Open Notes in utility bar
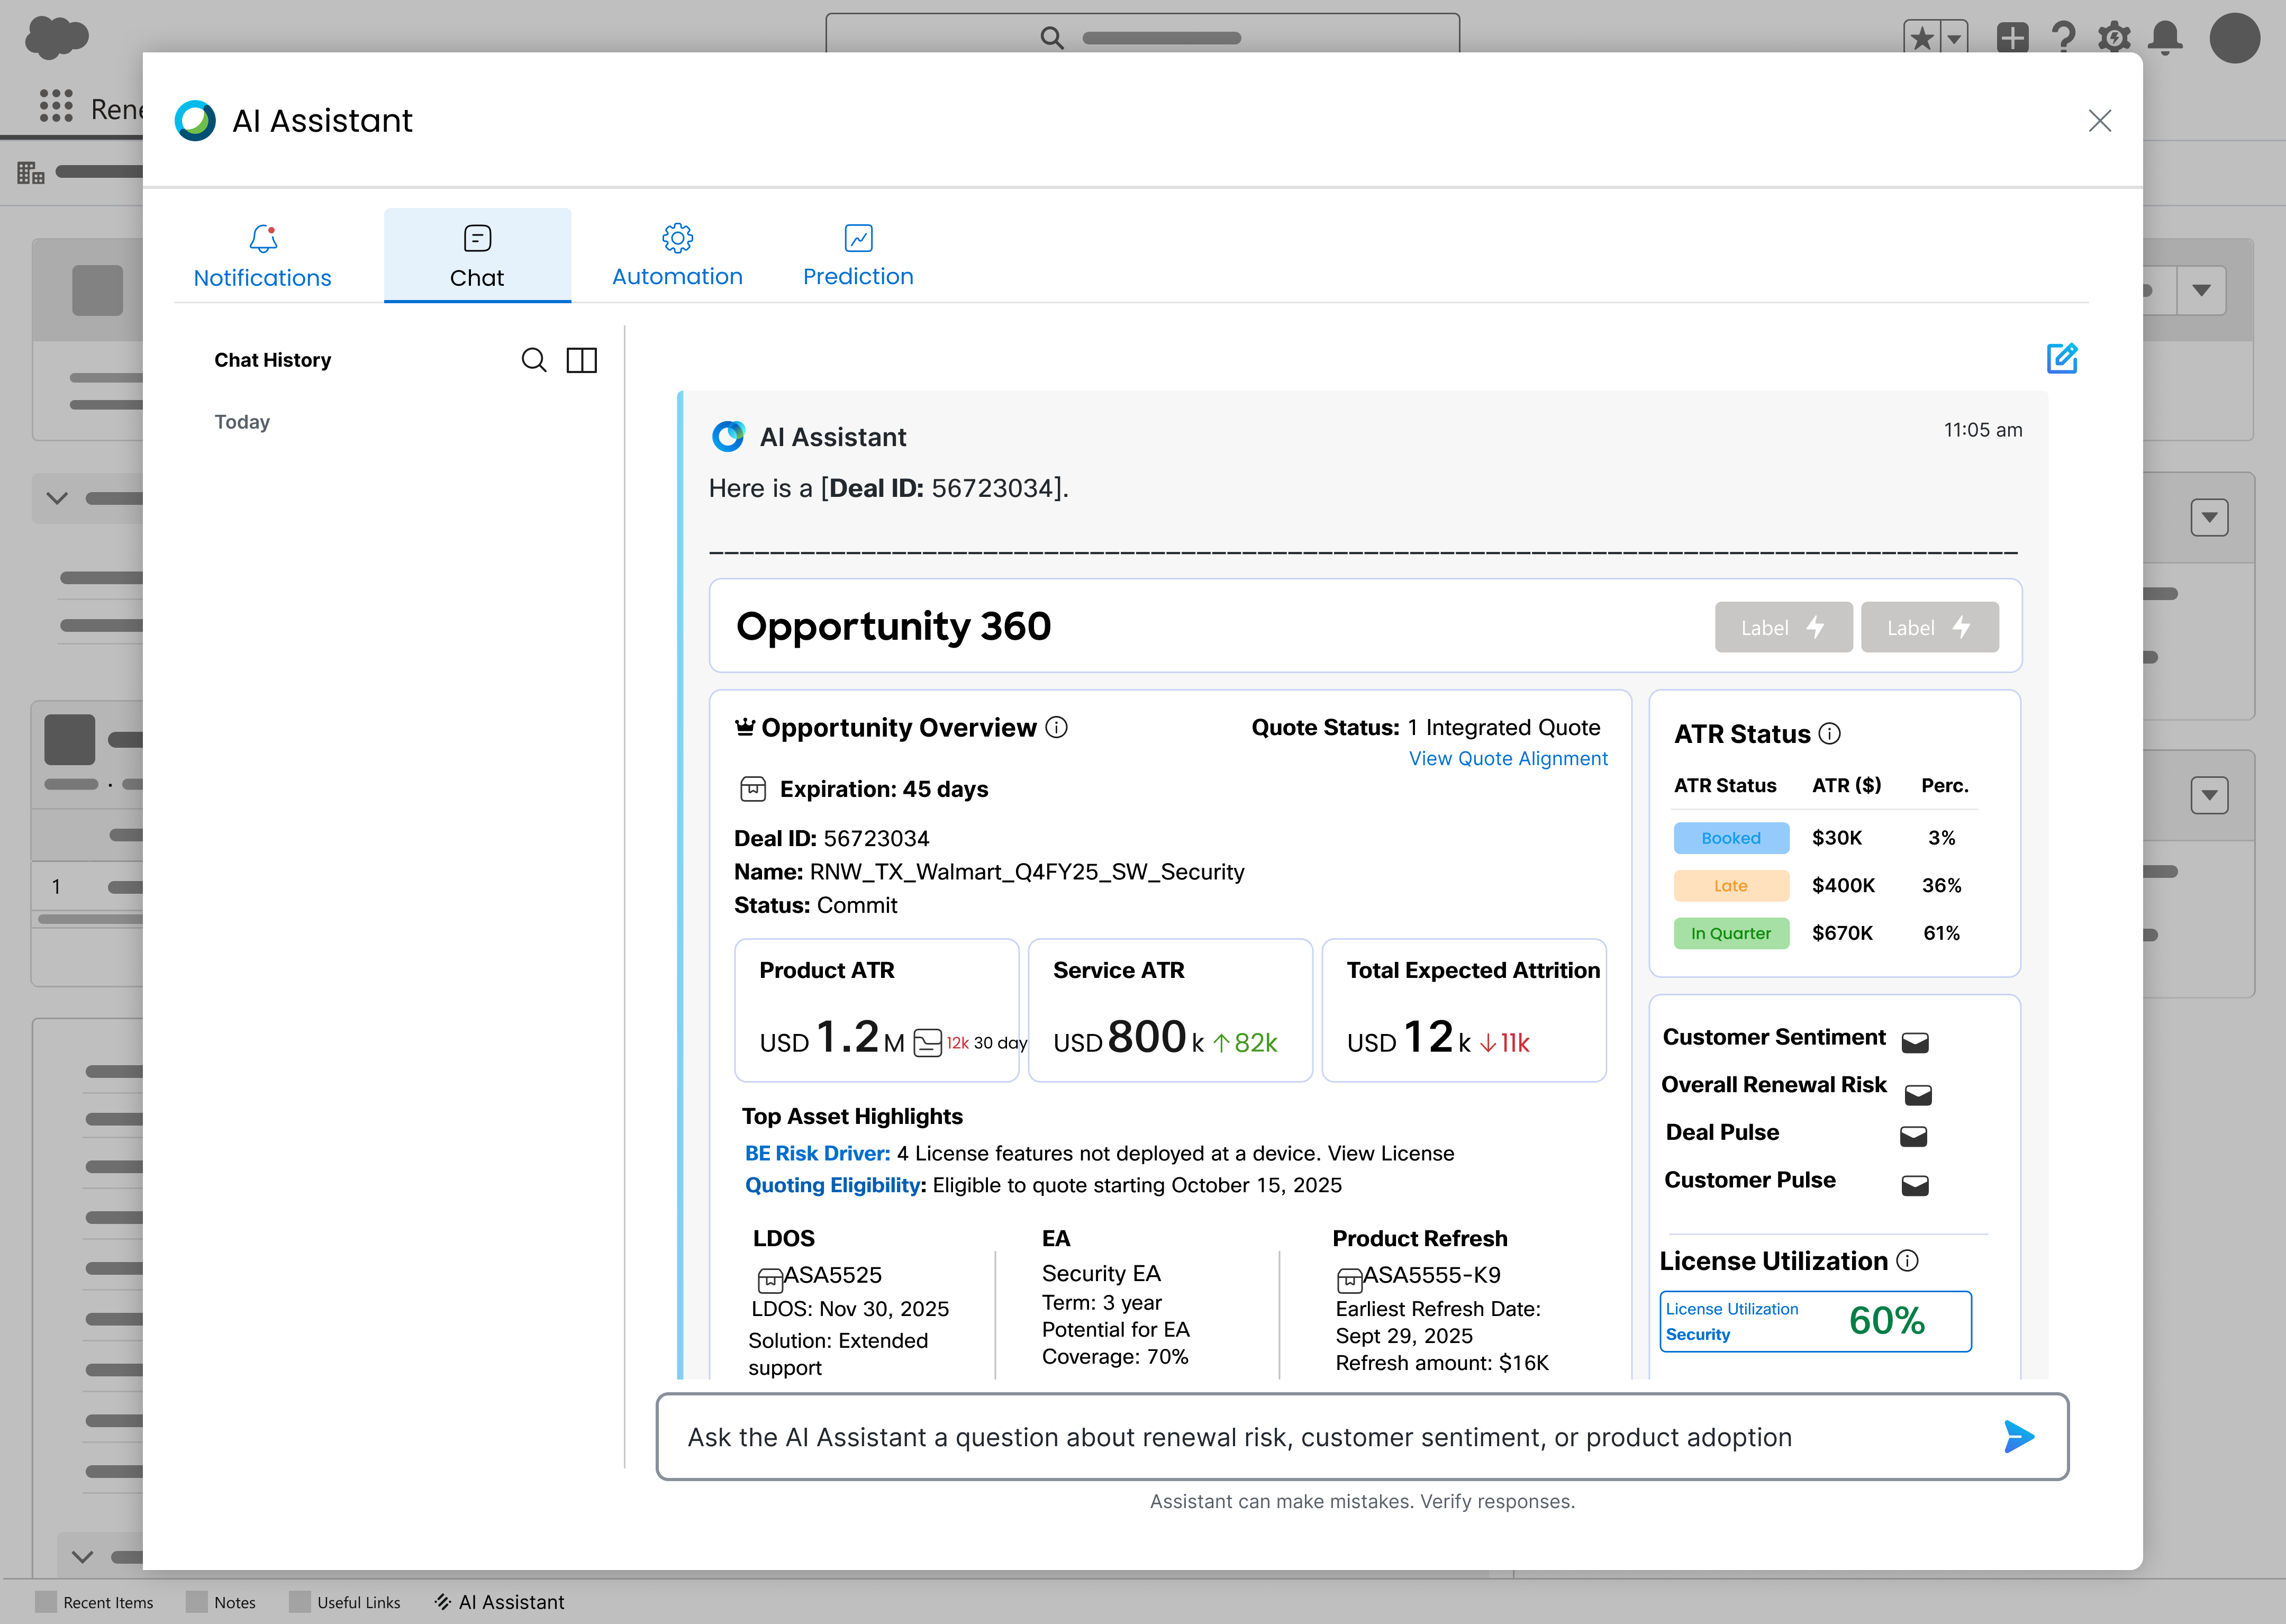Image resolution: width=2286 pixels, height=1624 pixels. point(221,1602)
